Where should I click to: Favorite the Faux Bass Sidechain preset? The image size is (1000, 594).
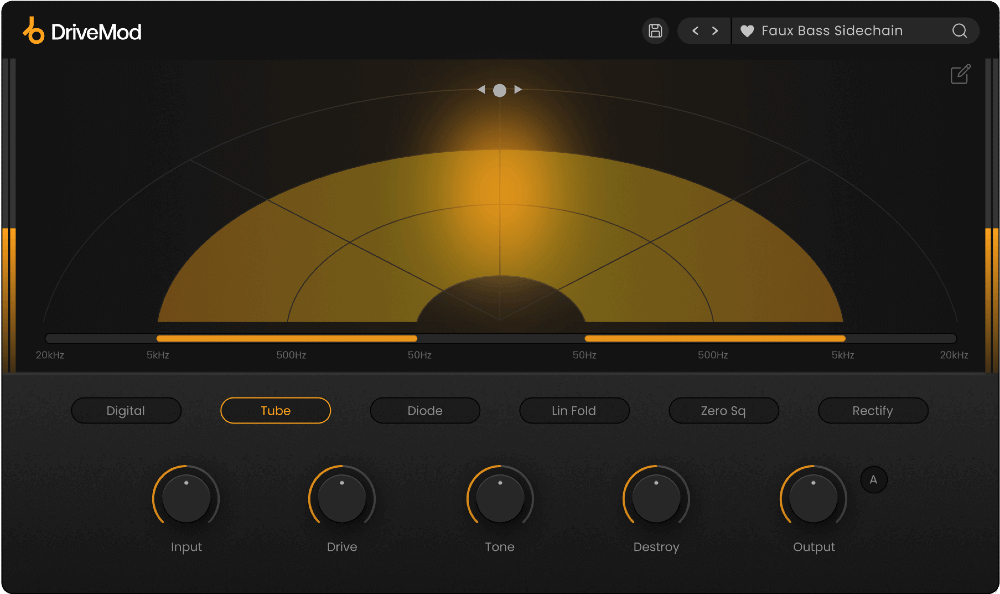747,31
